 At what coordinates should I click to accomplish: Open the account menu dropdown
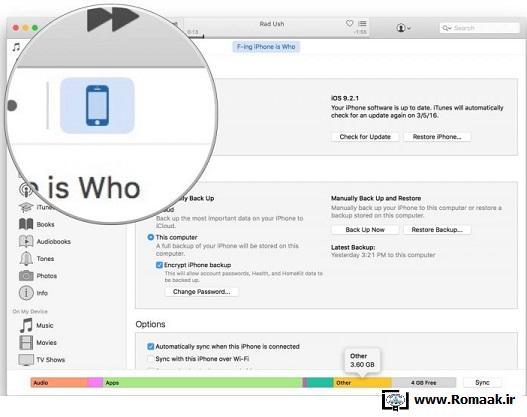coord(403,28)
